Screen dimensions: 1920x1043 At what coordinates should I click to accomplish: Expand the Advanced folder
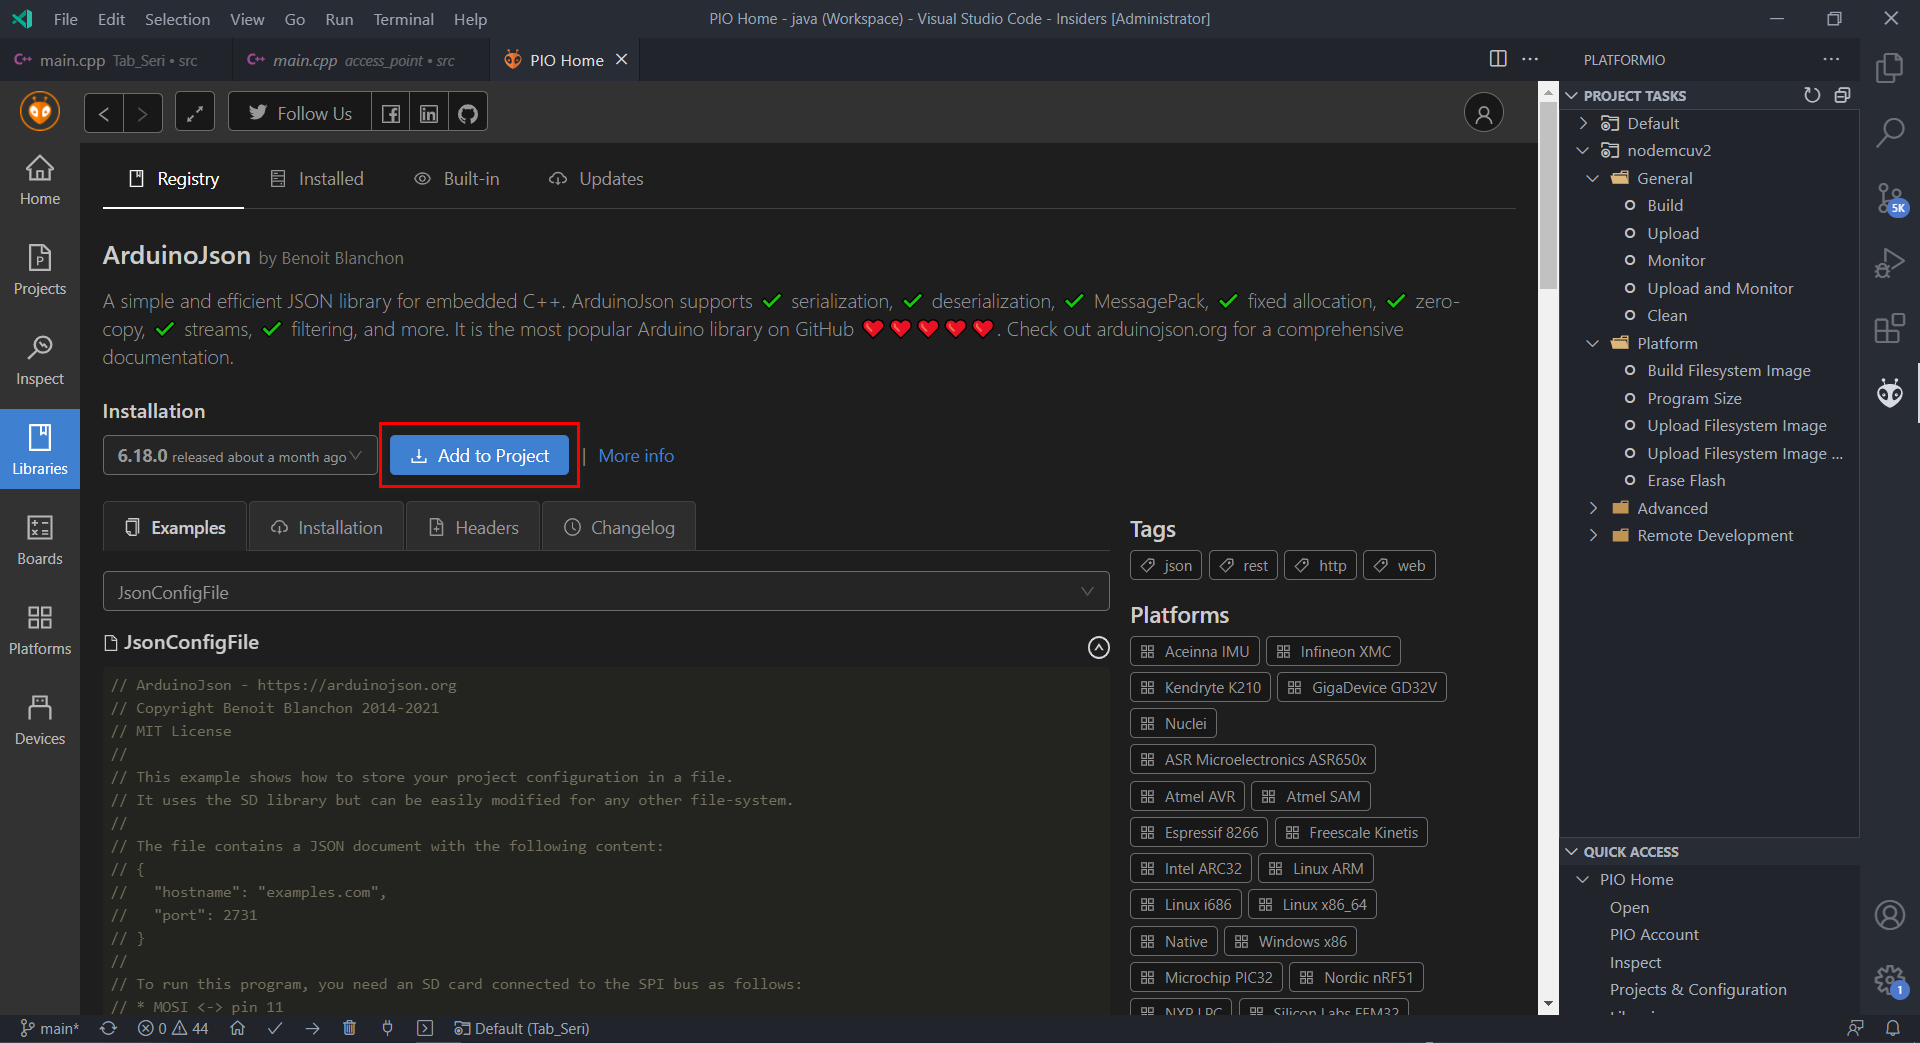tap(1593, 508)
